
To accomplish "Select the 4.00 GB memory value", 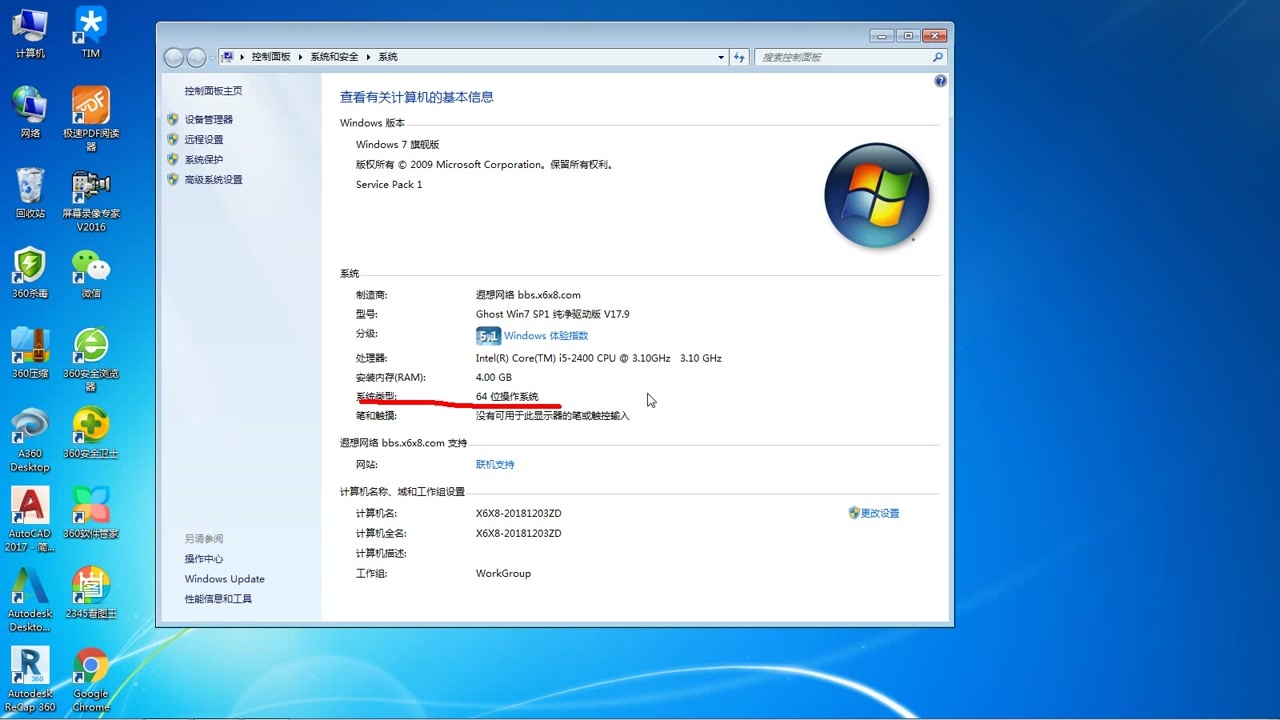I will click(494, 378).
